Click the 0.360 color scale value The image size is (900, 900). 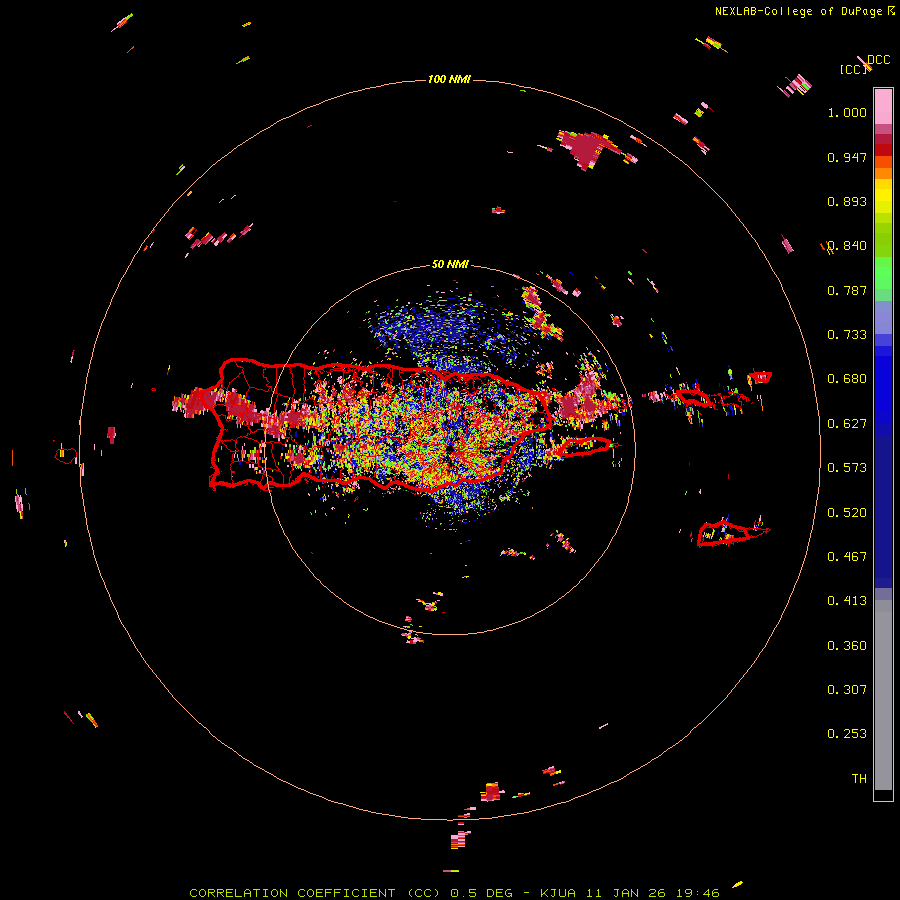click(x=847, y=646)
